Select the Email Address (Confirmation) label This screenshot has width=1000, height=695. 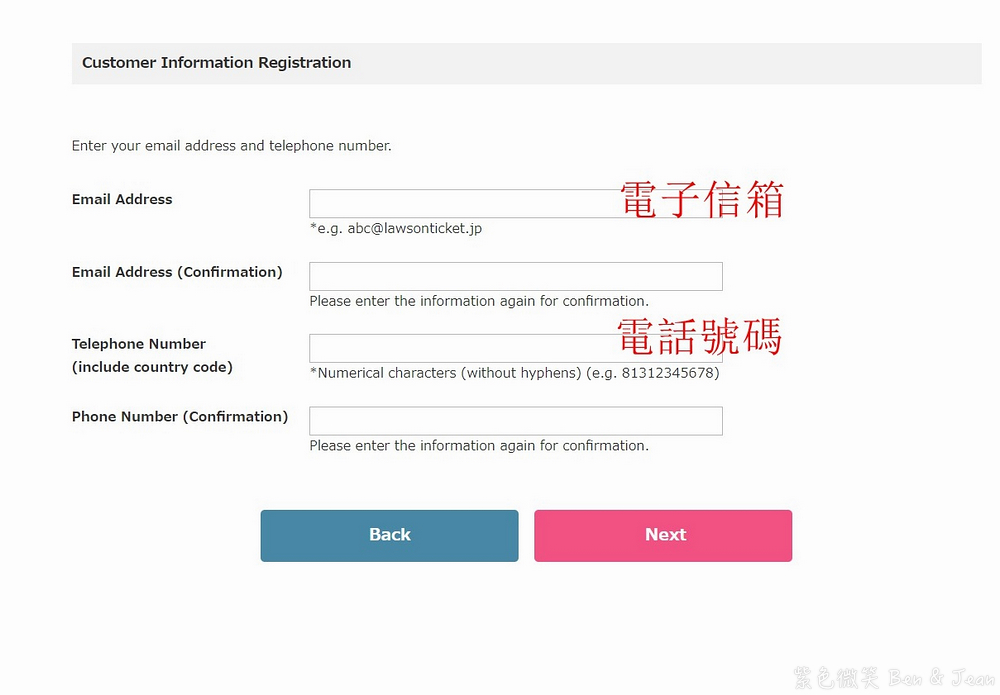coord(177,272)
